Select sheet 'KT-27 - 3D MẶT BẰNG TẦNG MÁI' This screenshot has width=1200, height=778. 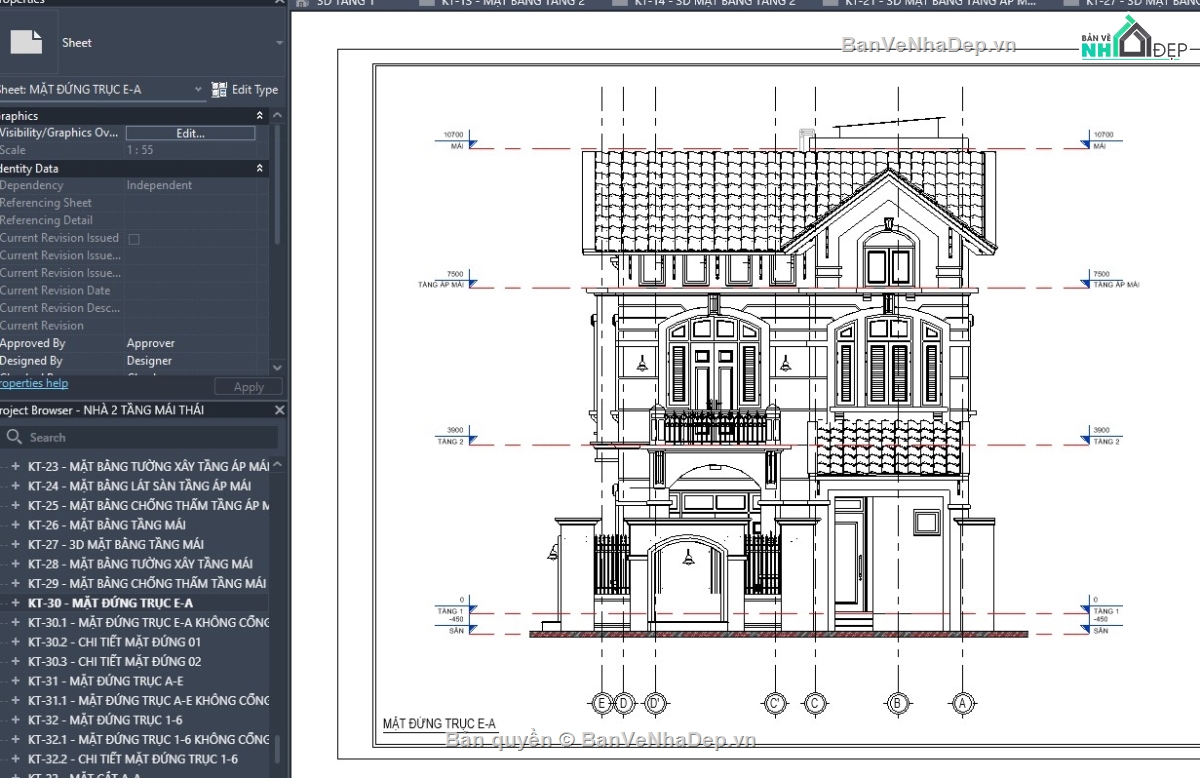coord(116,544)
